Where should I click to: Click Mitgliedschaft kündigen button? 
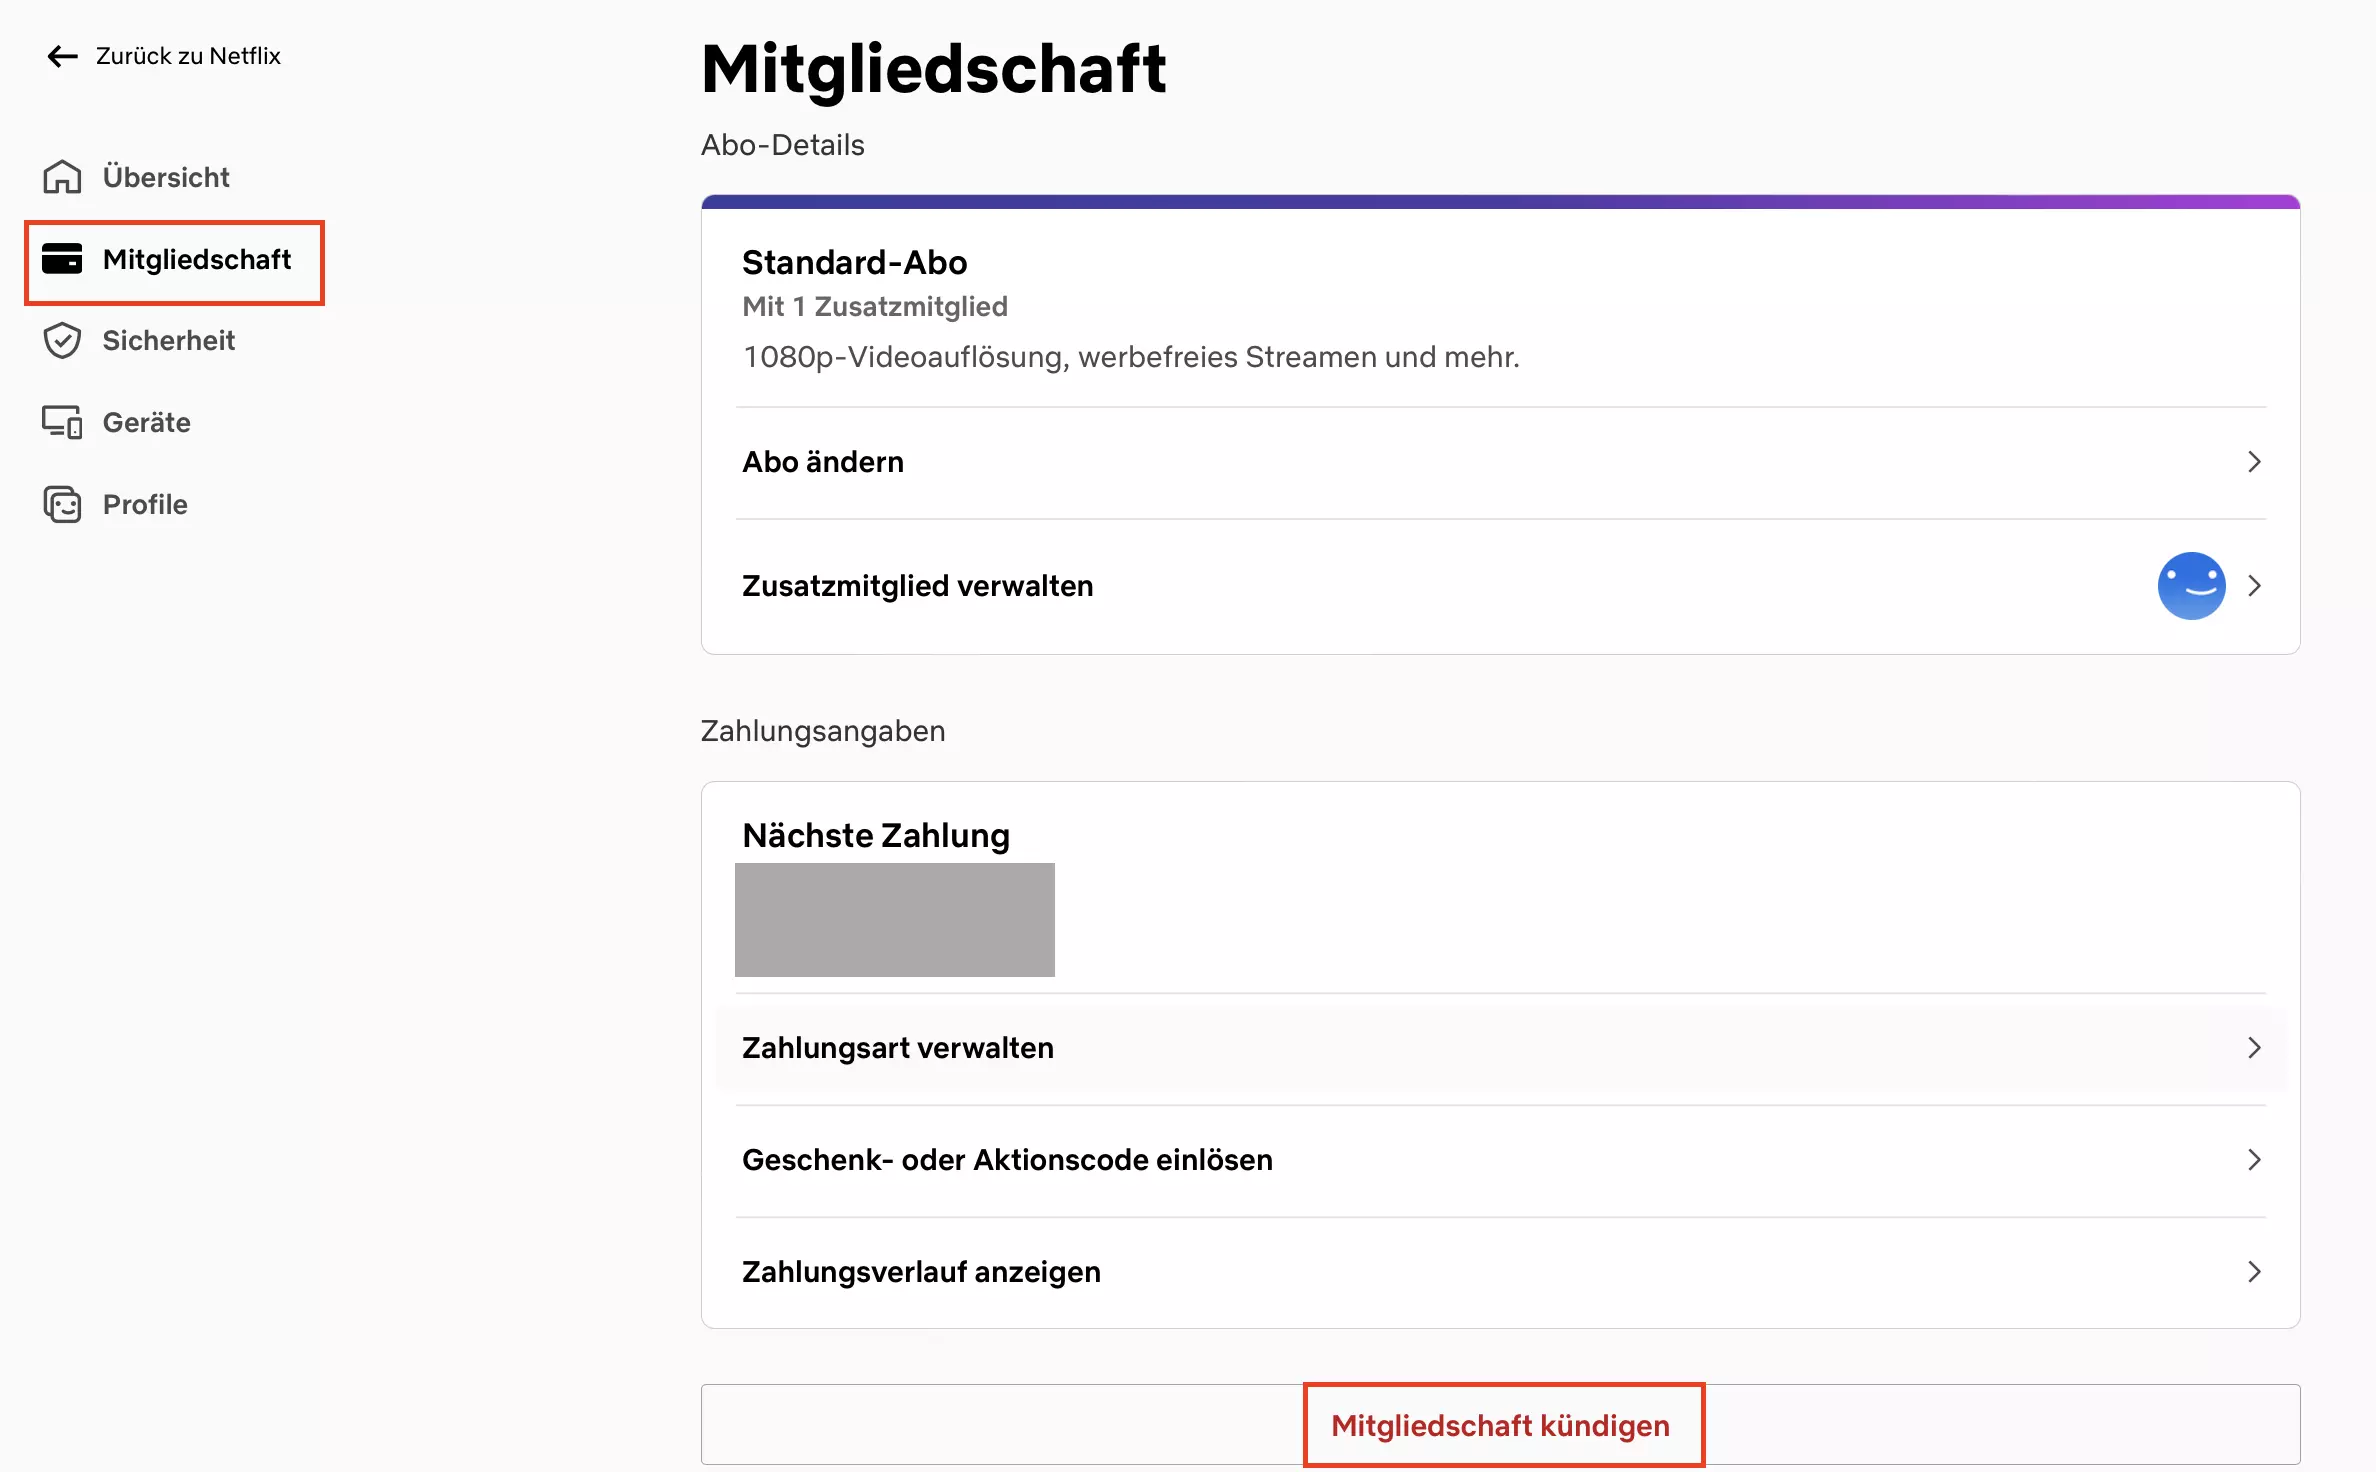1500,1423
